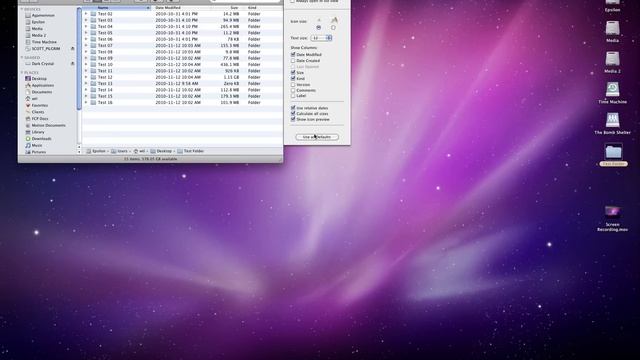The width and height of the screenshot is (640, 360).
Task: Select the Test 07 folder row
Action: (x=182, y=45)
